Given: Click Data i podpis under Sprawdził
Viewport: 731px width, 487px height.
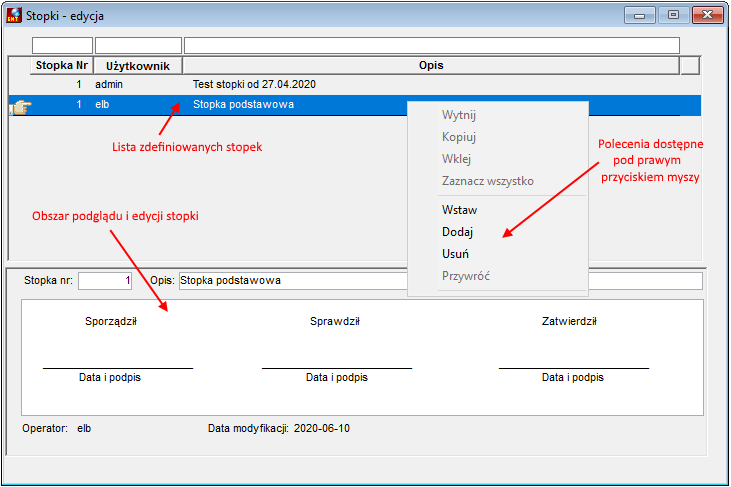Looking at the screenshot, I should [337, 377].
